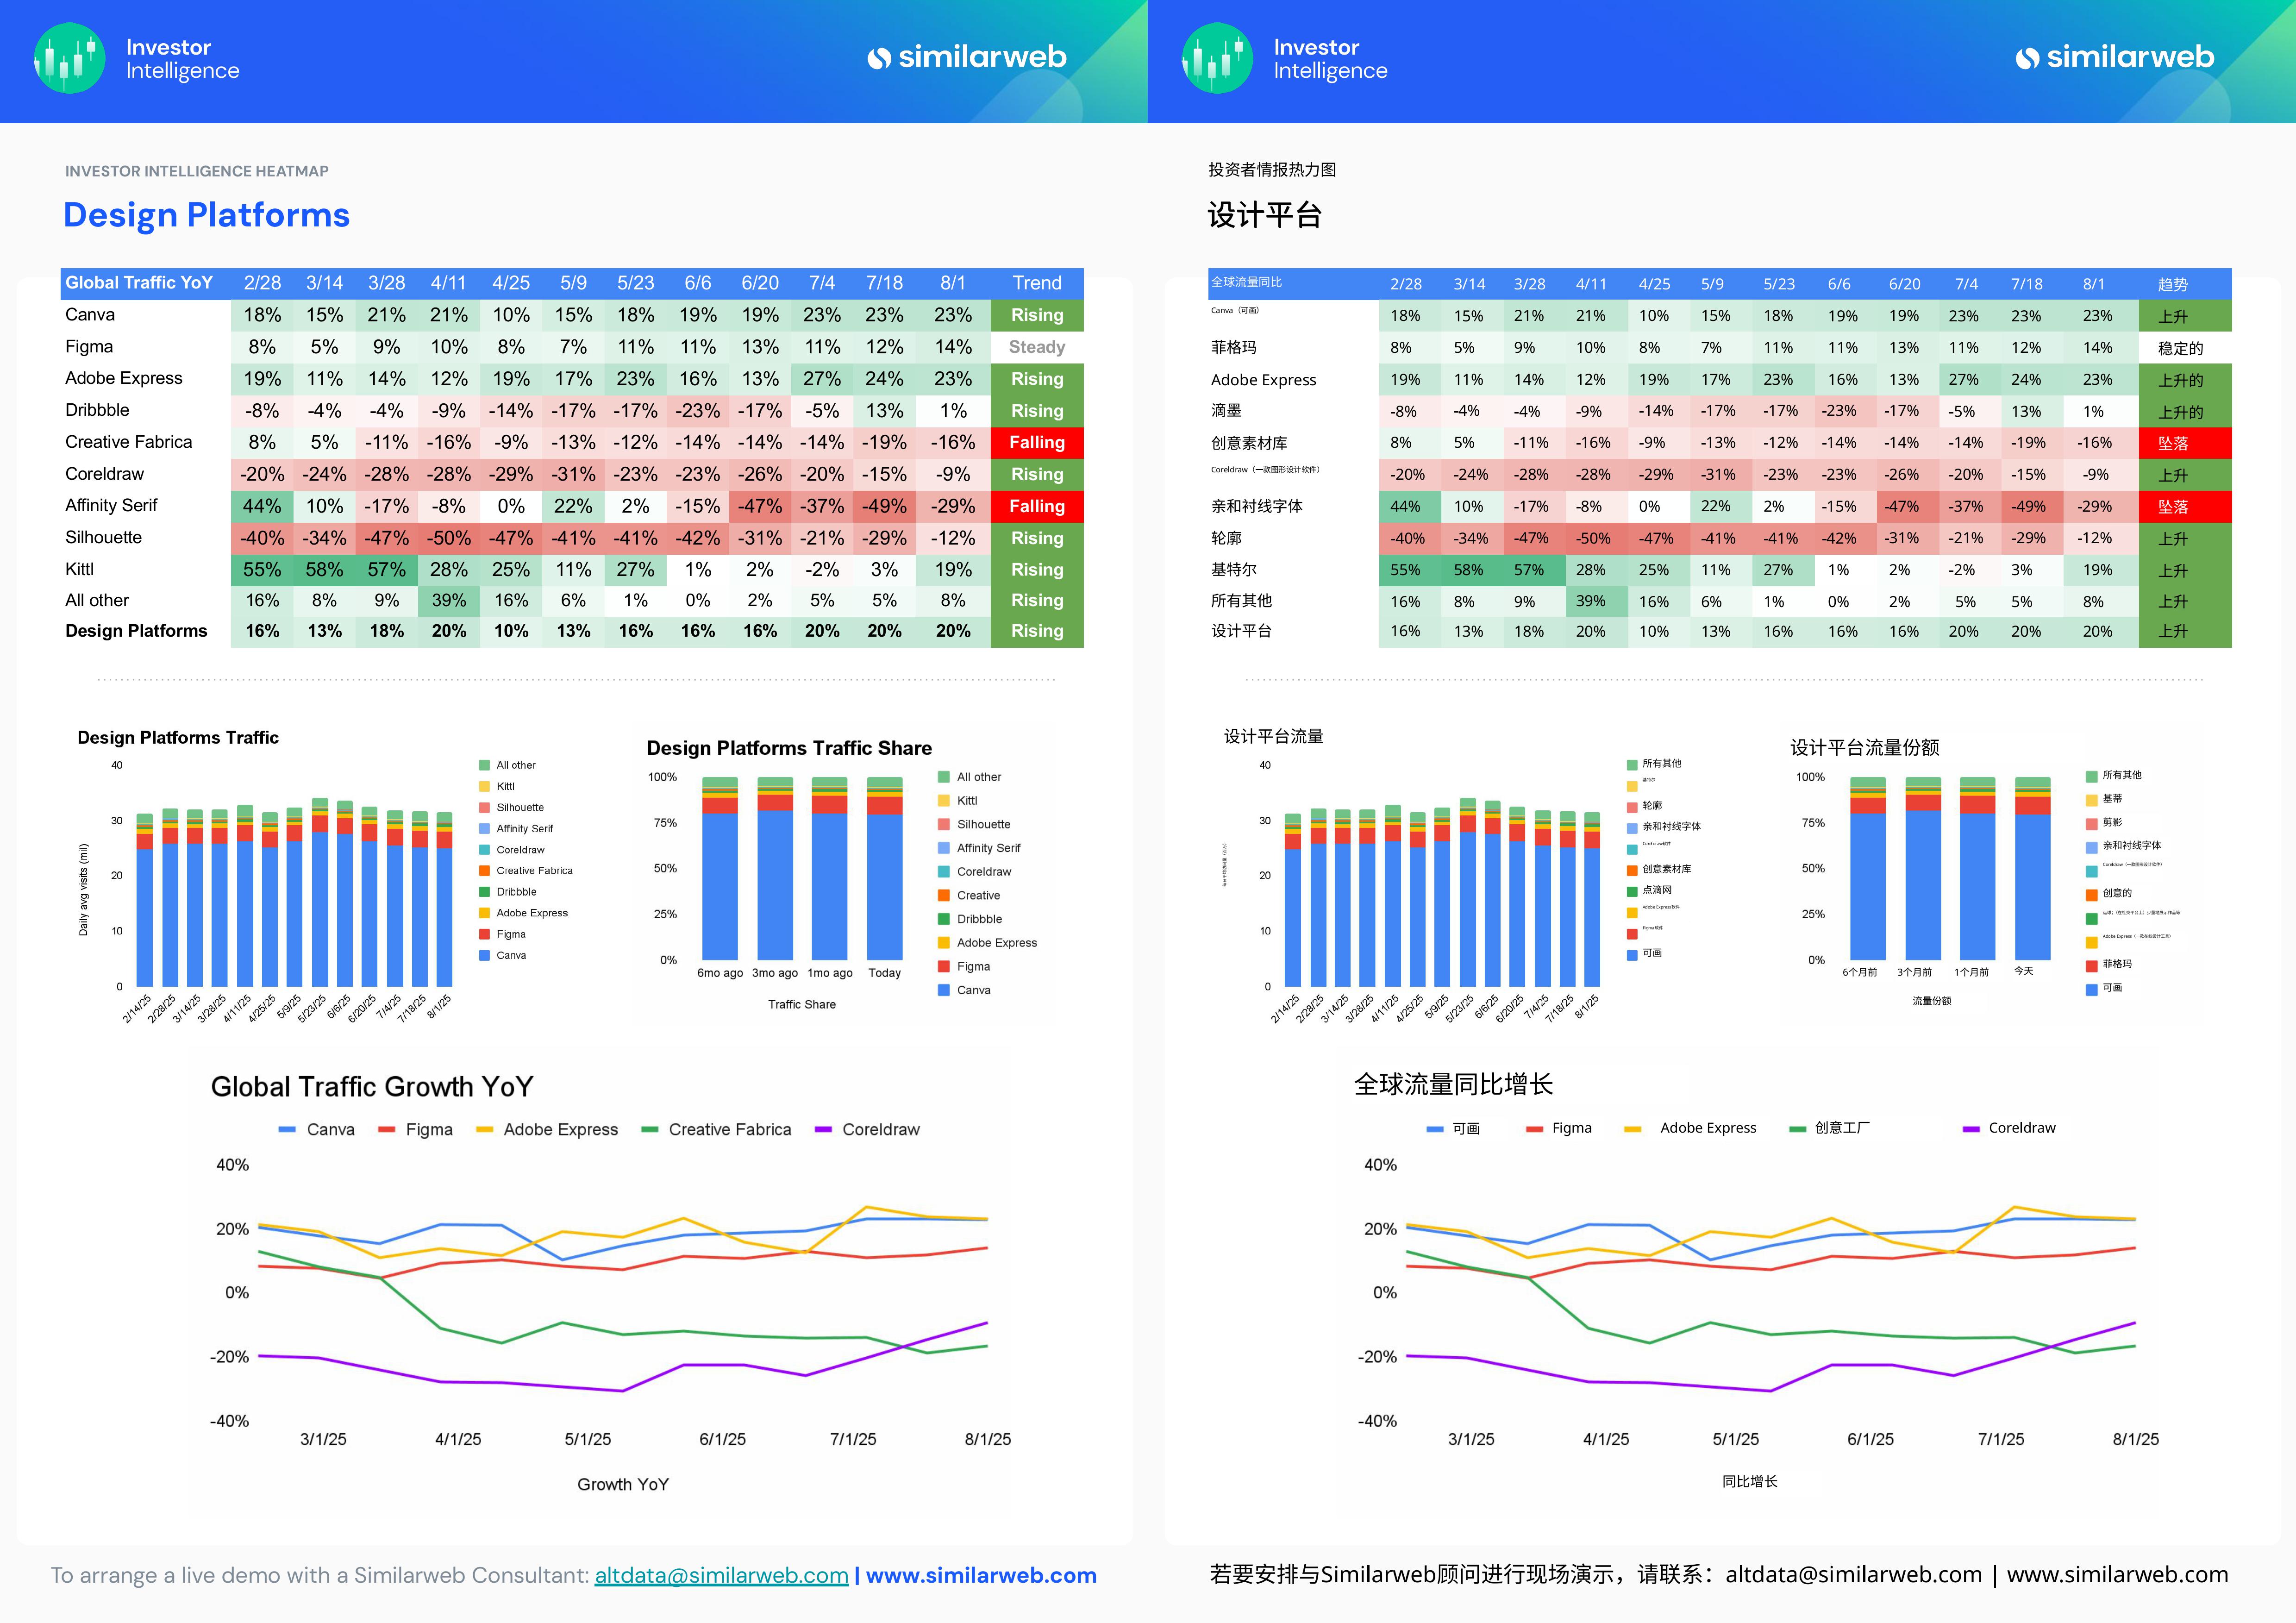Click the Coreldraw purple legend marker in Growth chart

[x=823, y=1130]
